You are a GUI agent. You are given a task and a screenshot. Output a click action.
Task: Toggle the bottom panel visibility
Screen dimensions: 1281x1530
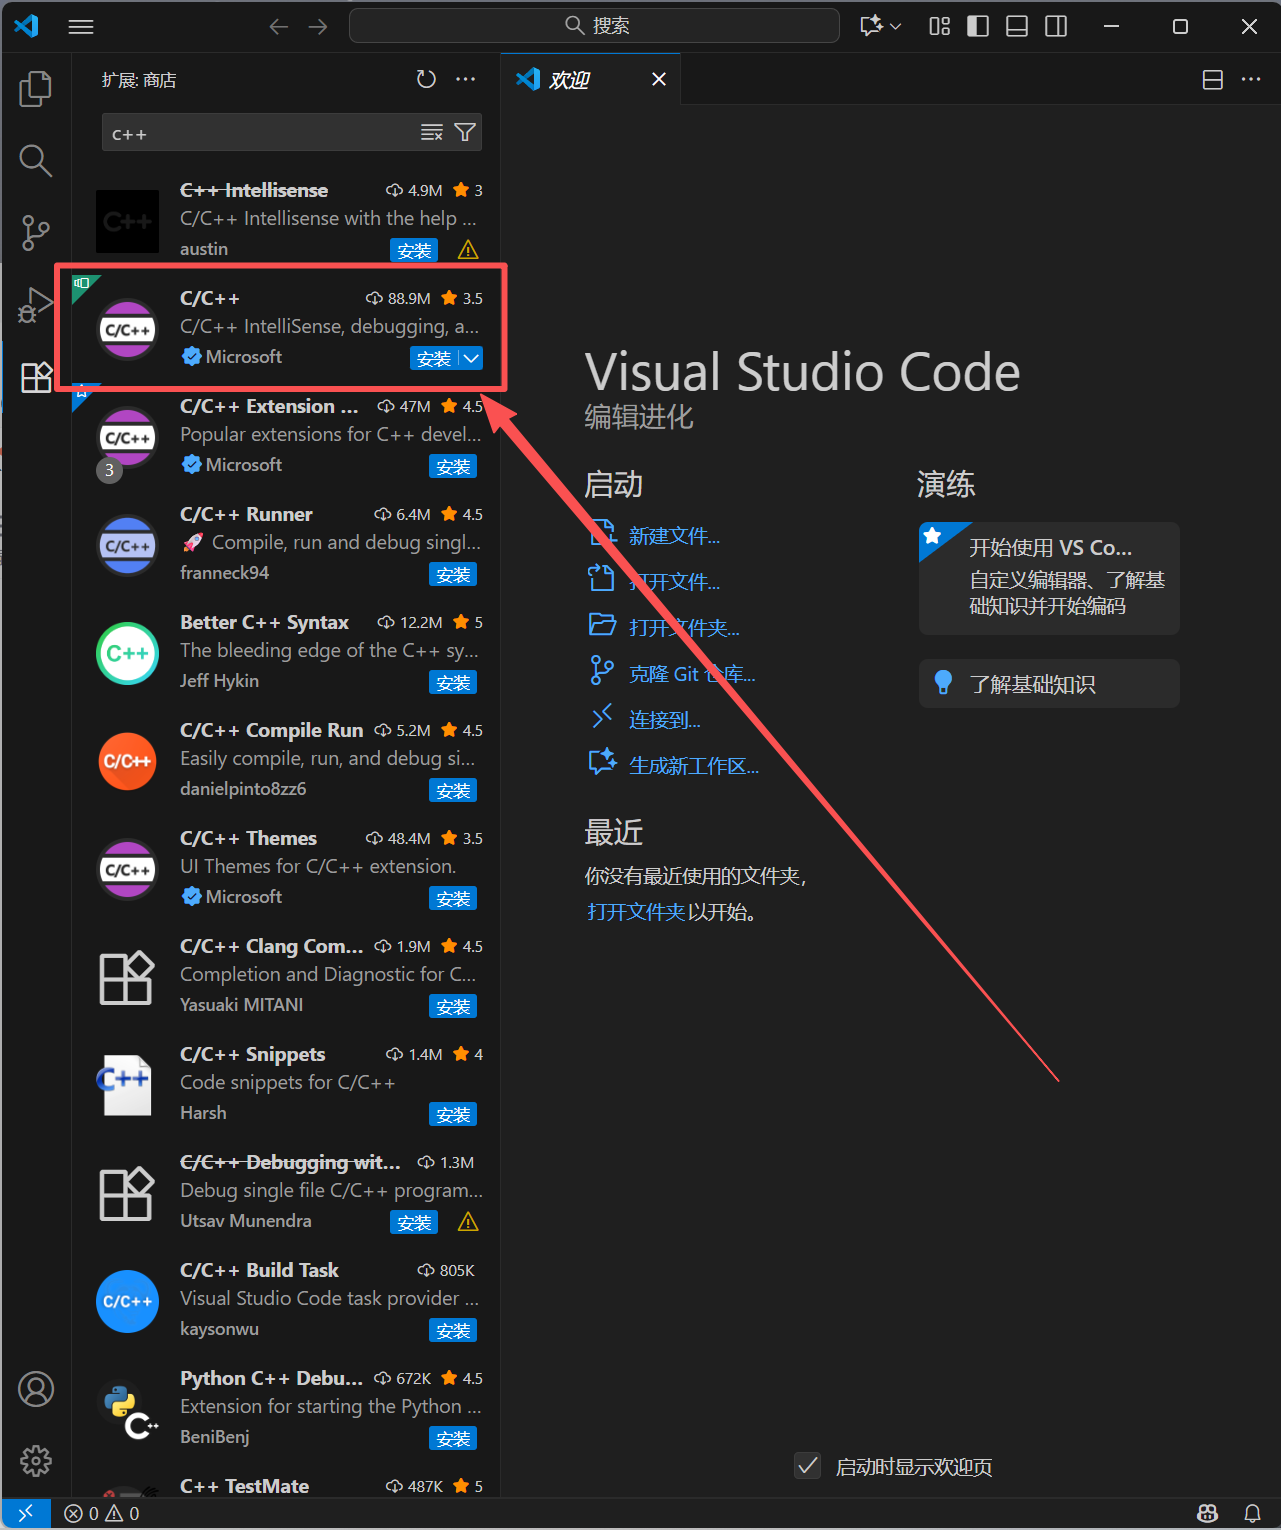pyautogui.click(x=1017, y=26)
